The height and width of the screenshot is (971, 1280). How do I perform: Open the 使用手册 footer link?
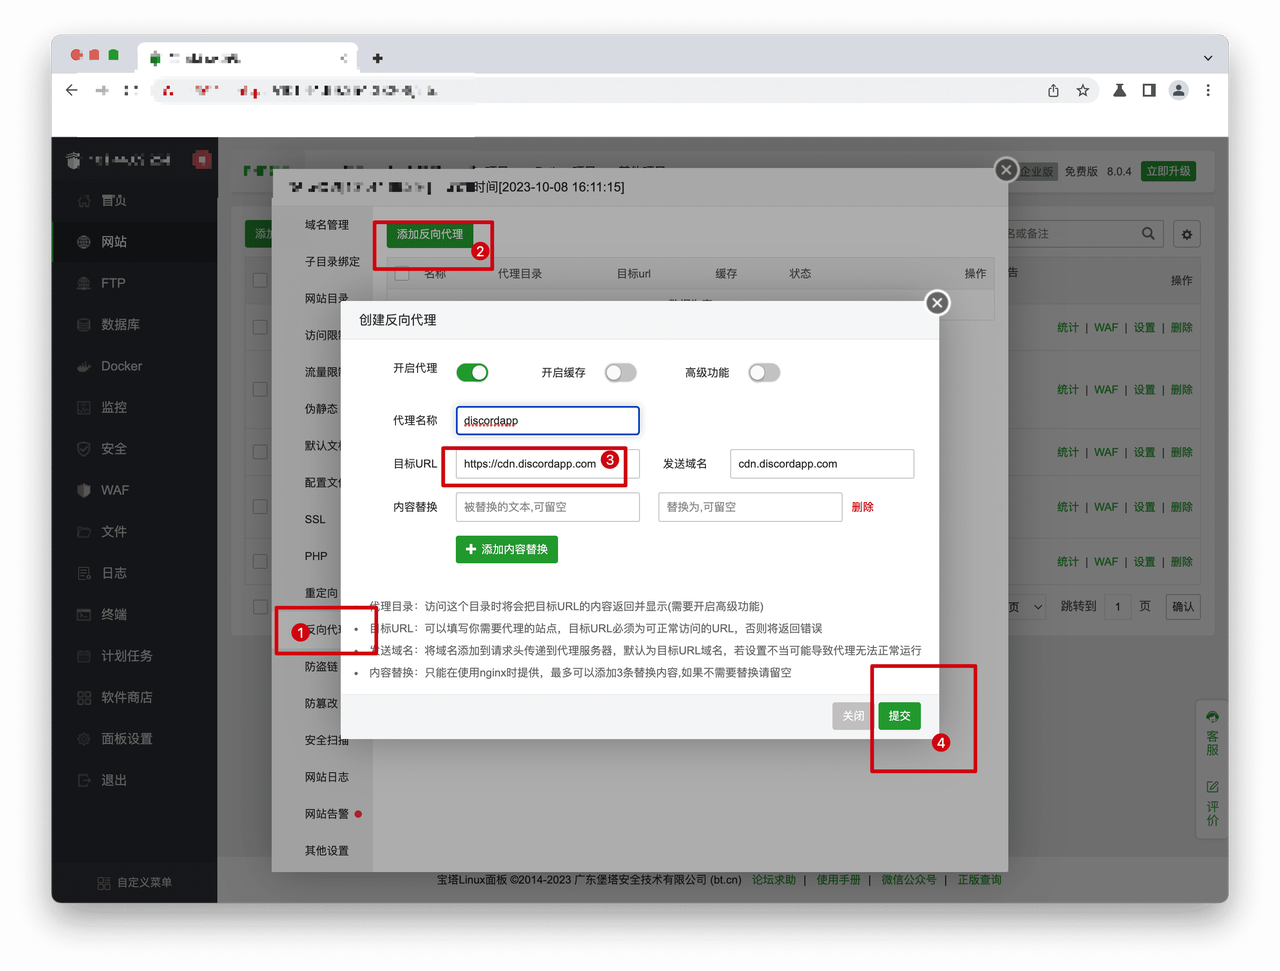point(838,880)
